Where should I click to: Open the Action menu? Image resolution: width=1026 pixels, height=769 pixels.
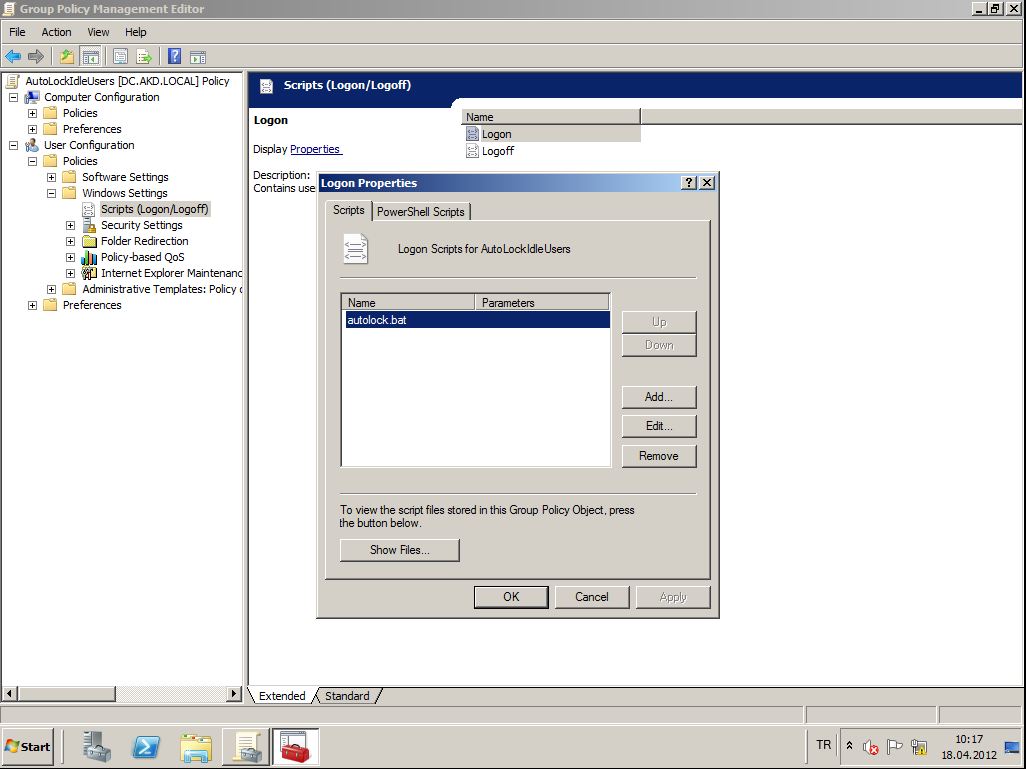click(x=56, y=32)
